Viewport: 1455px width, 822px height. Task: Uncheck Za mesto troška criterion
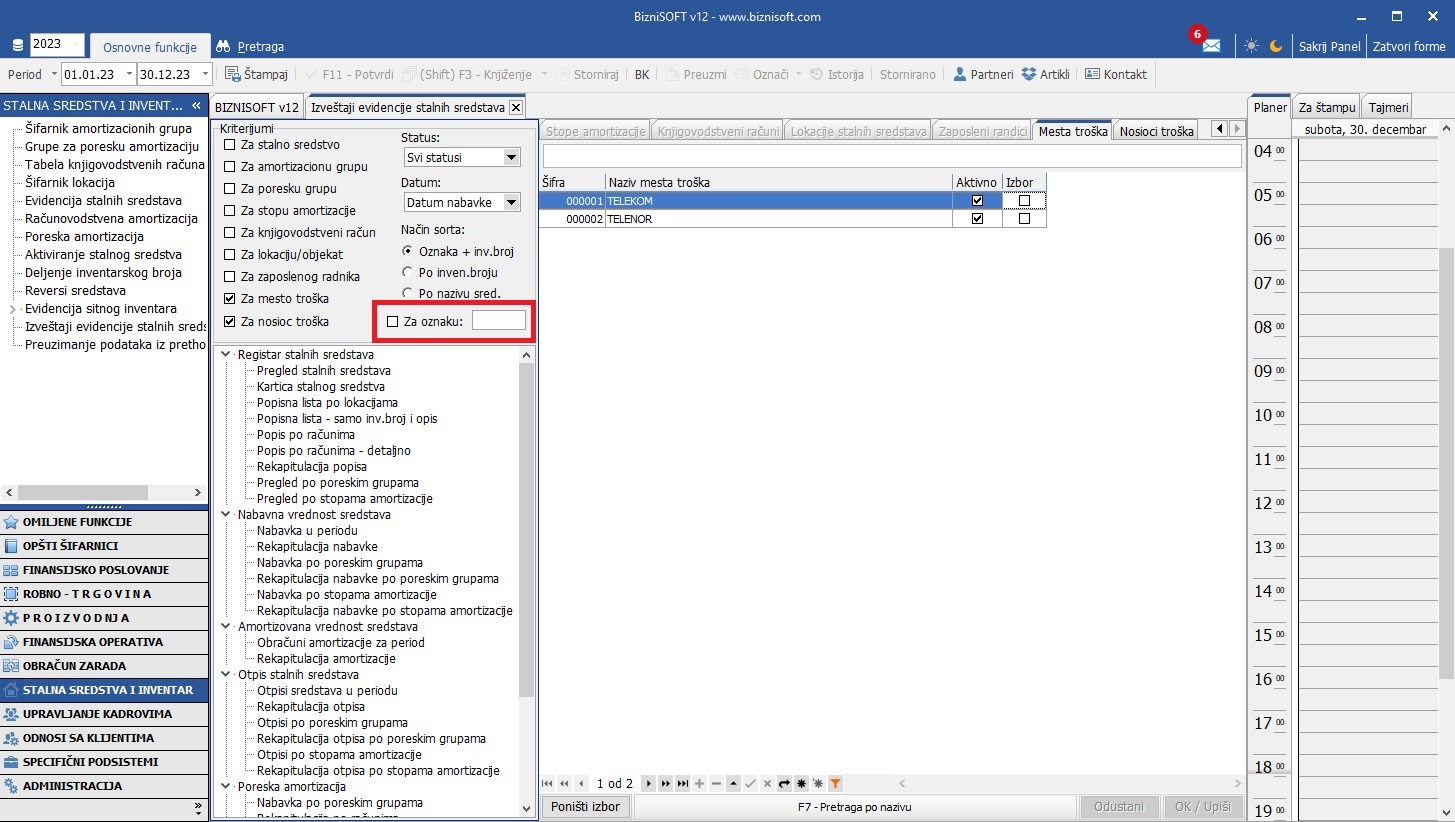(x=230, y=299)
